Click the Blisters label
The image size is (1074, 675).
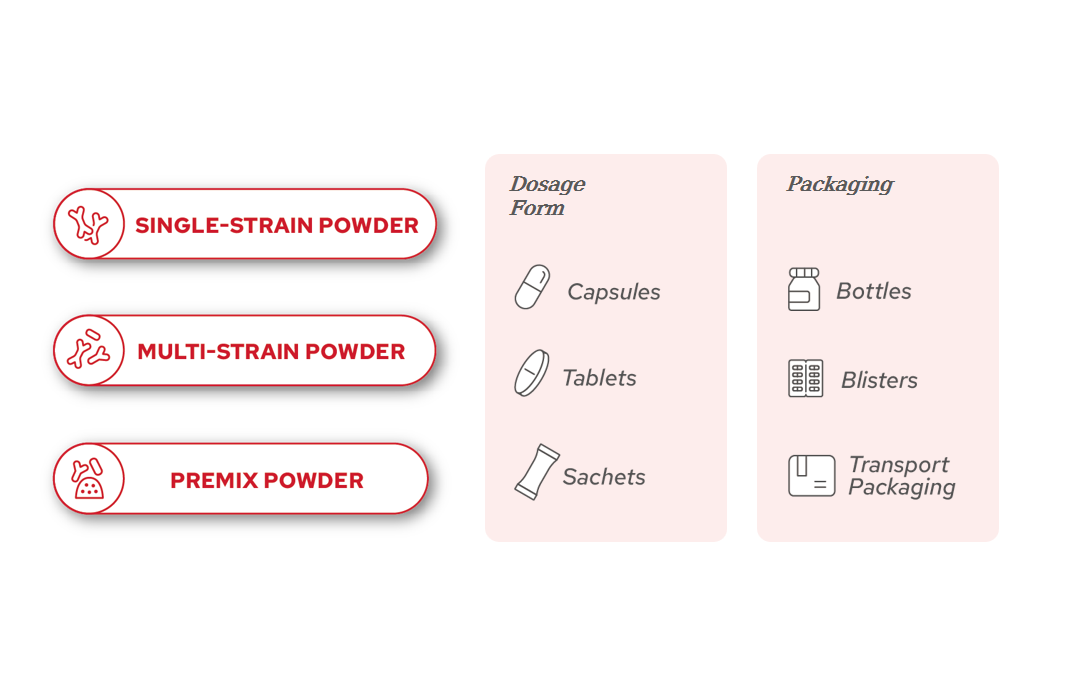pos(879,380)
